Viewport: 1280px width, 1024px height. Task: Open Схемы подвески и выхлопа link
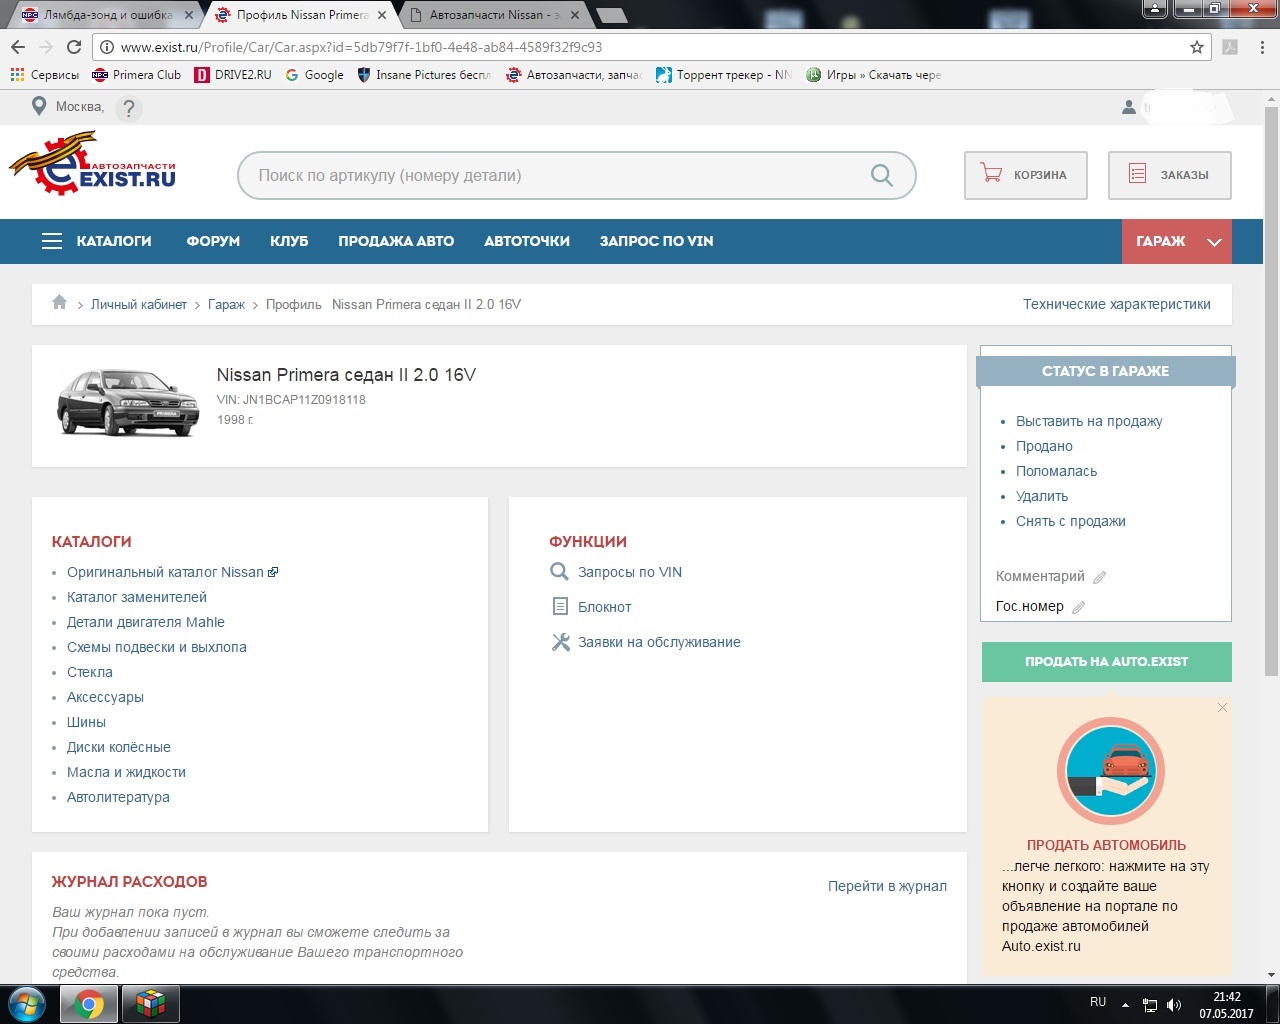coord(157,647)
